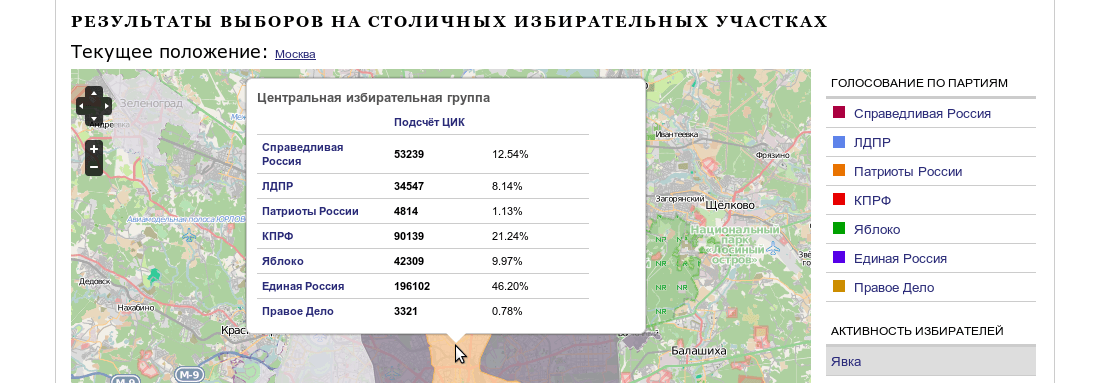
Task: Select Правое Дело in party legend
Action: click(x=894, y=288)
